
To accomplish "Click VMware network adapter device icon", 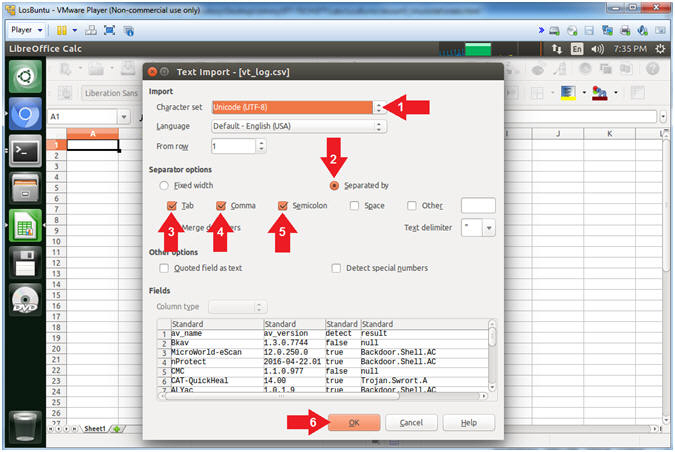I will [607, 31].
